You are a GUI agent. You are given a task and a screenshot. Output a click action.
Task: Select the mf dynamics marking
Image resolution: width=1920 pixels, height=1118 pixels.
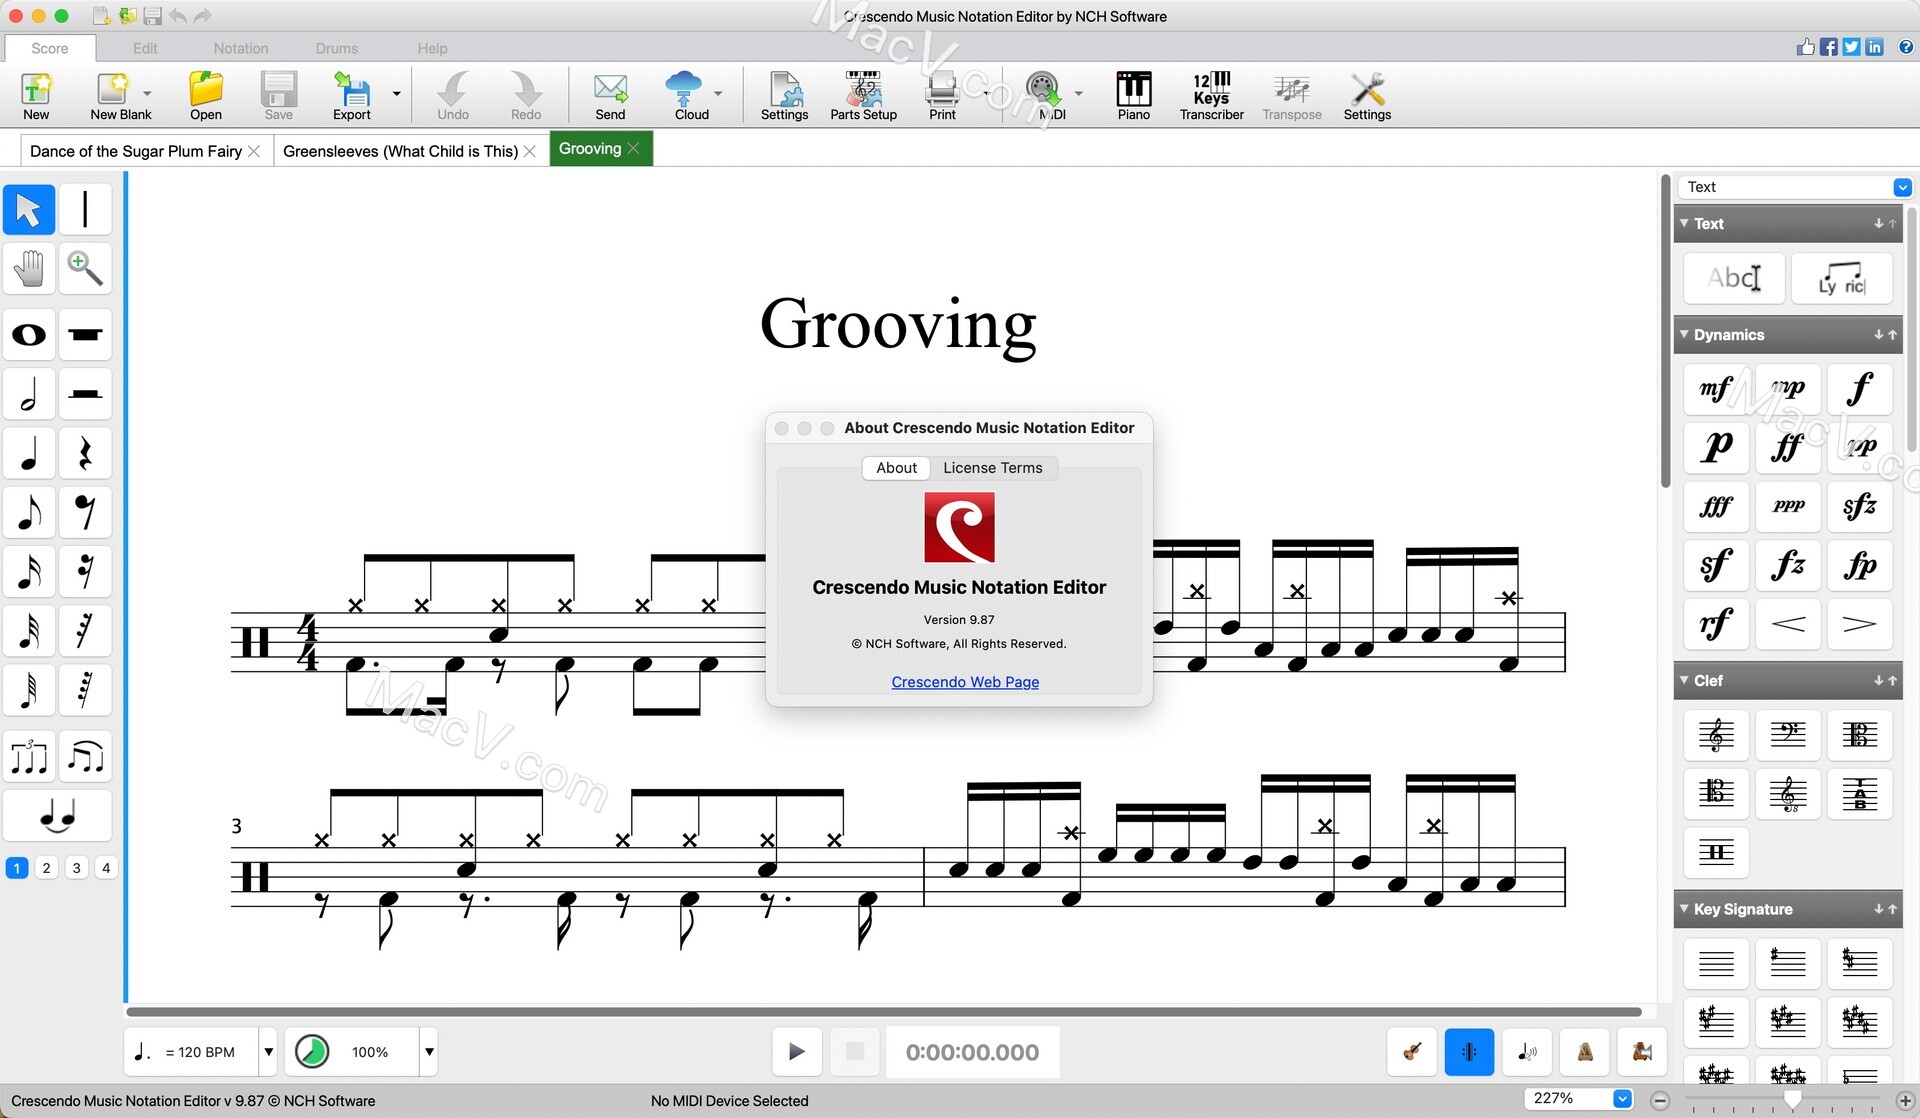tap(1716, 387)
